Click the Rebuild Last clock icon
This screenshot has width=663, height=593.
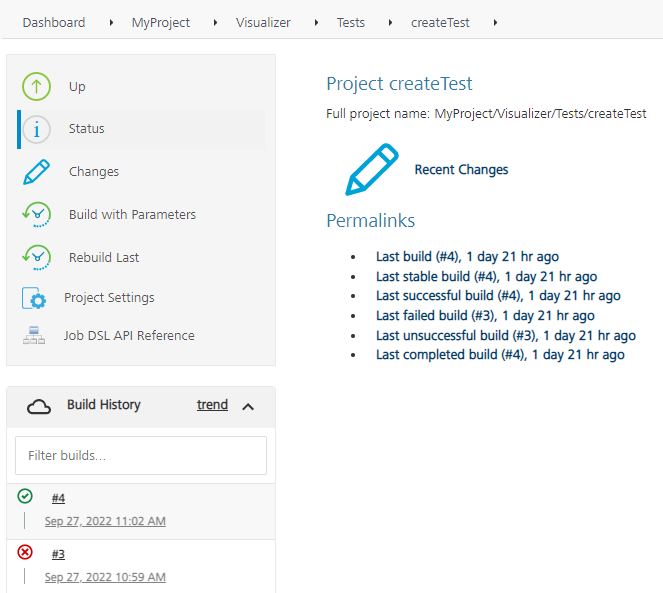coord(37,257)
